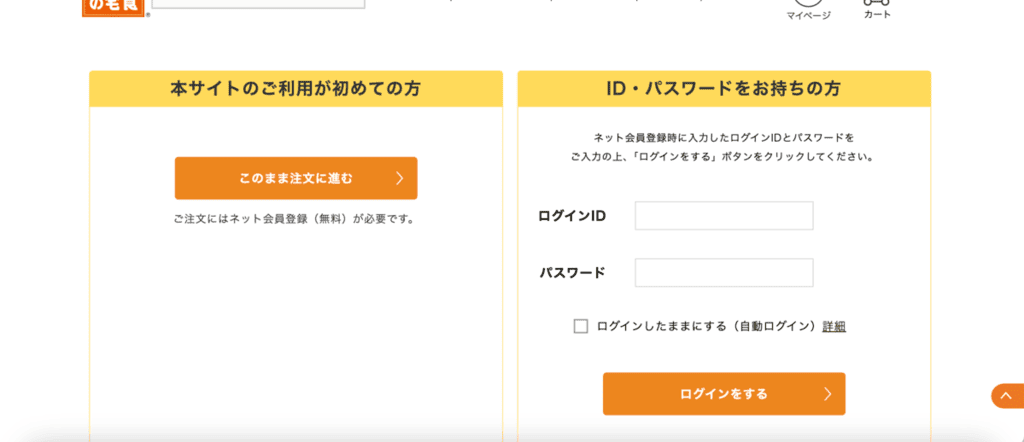Click the search box beside the logo

[x=258, y=4]
